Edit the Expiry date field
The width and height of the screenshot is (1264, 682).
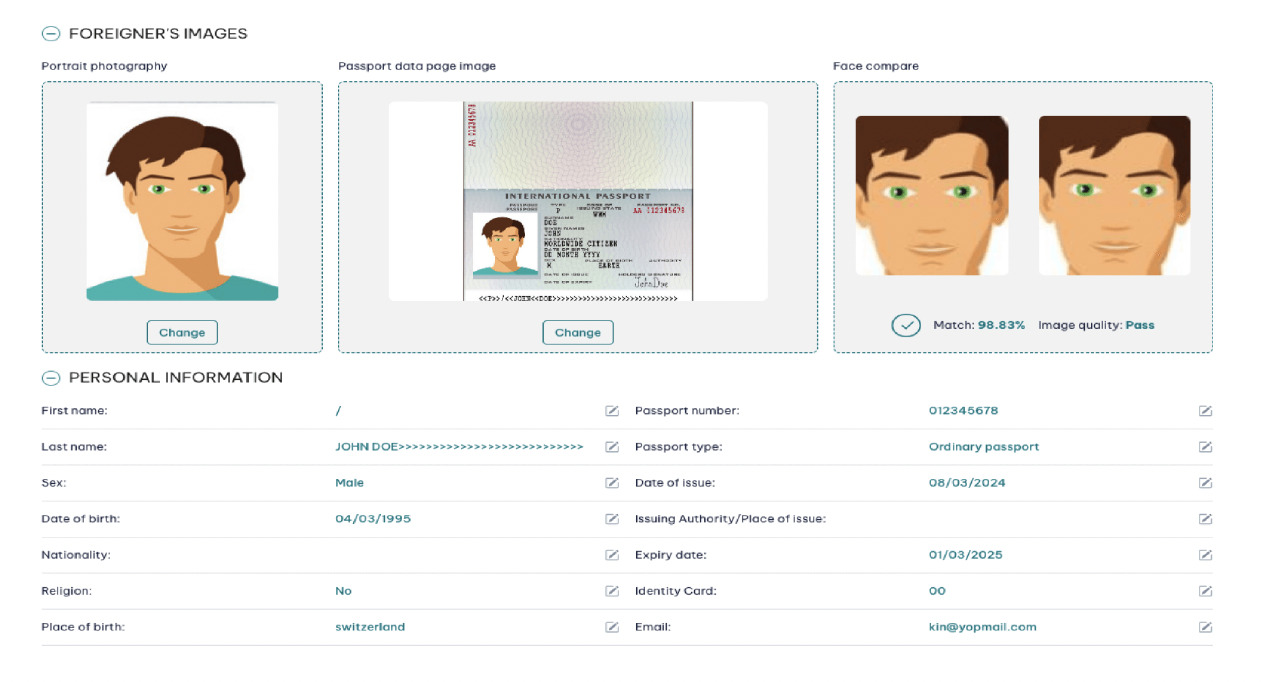coord(1205,554)
